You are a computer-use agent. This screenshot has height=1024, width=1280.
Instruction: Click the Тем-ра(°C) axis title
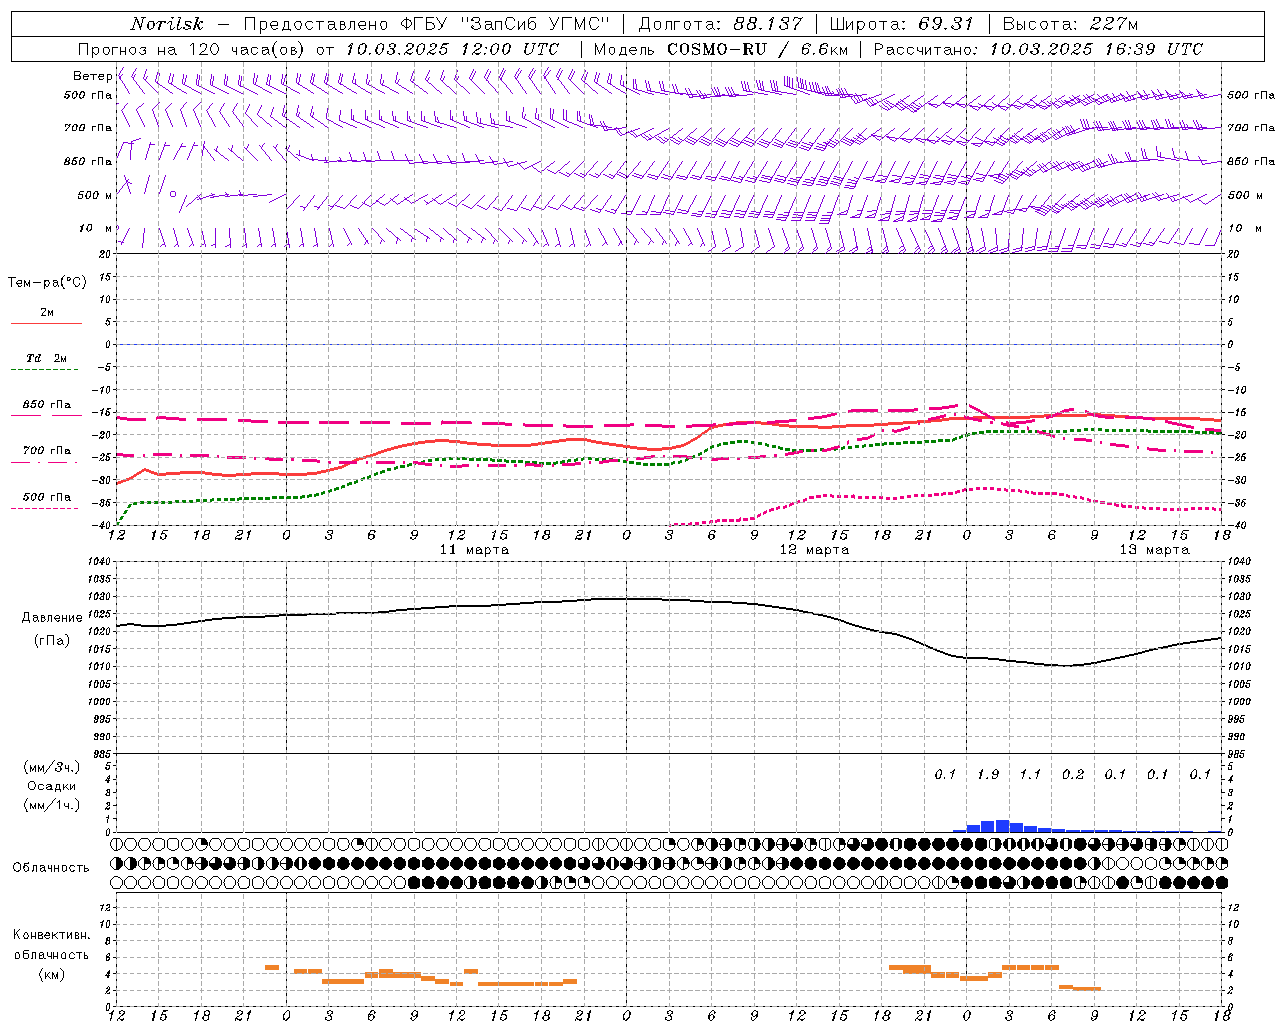click(x=47, y=283)
